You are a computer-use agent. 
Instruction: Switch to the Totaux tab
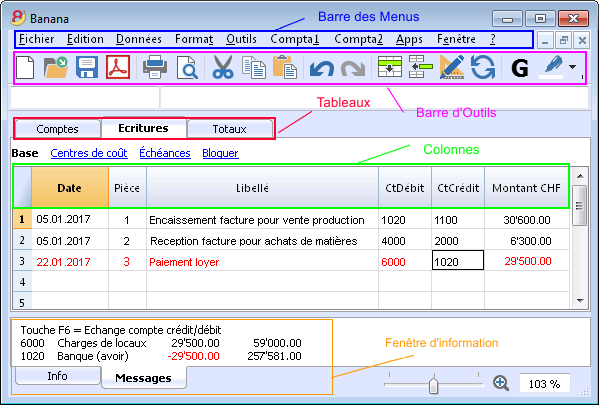pyautogui.click(x=230, y=129)
